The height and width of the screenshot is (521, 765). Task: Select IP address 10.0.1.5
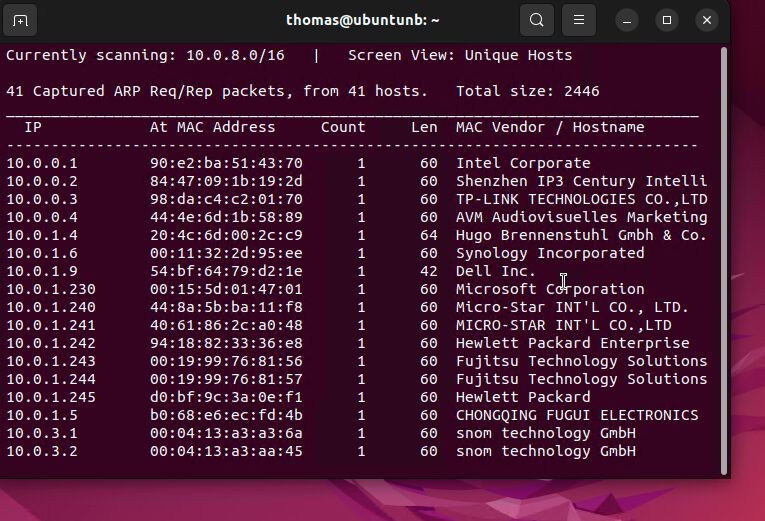click(x=41, y=415)
